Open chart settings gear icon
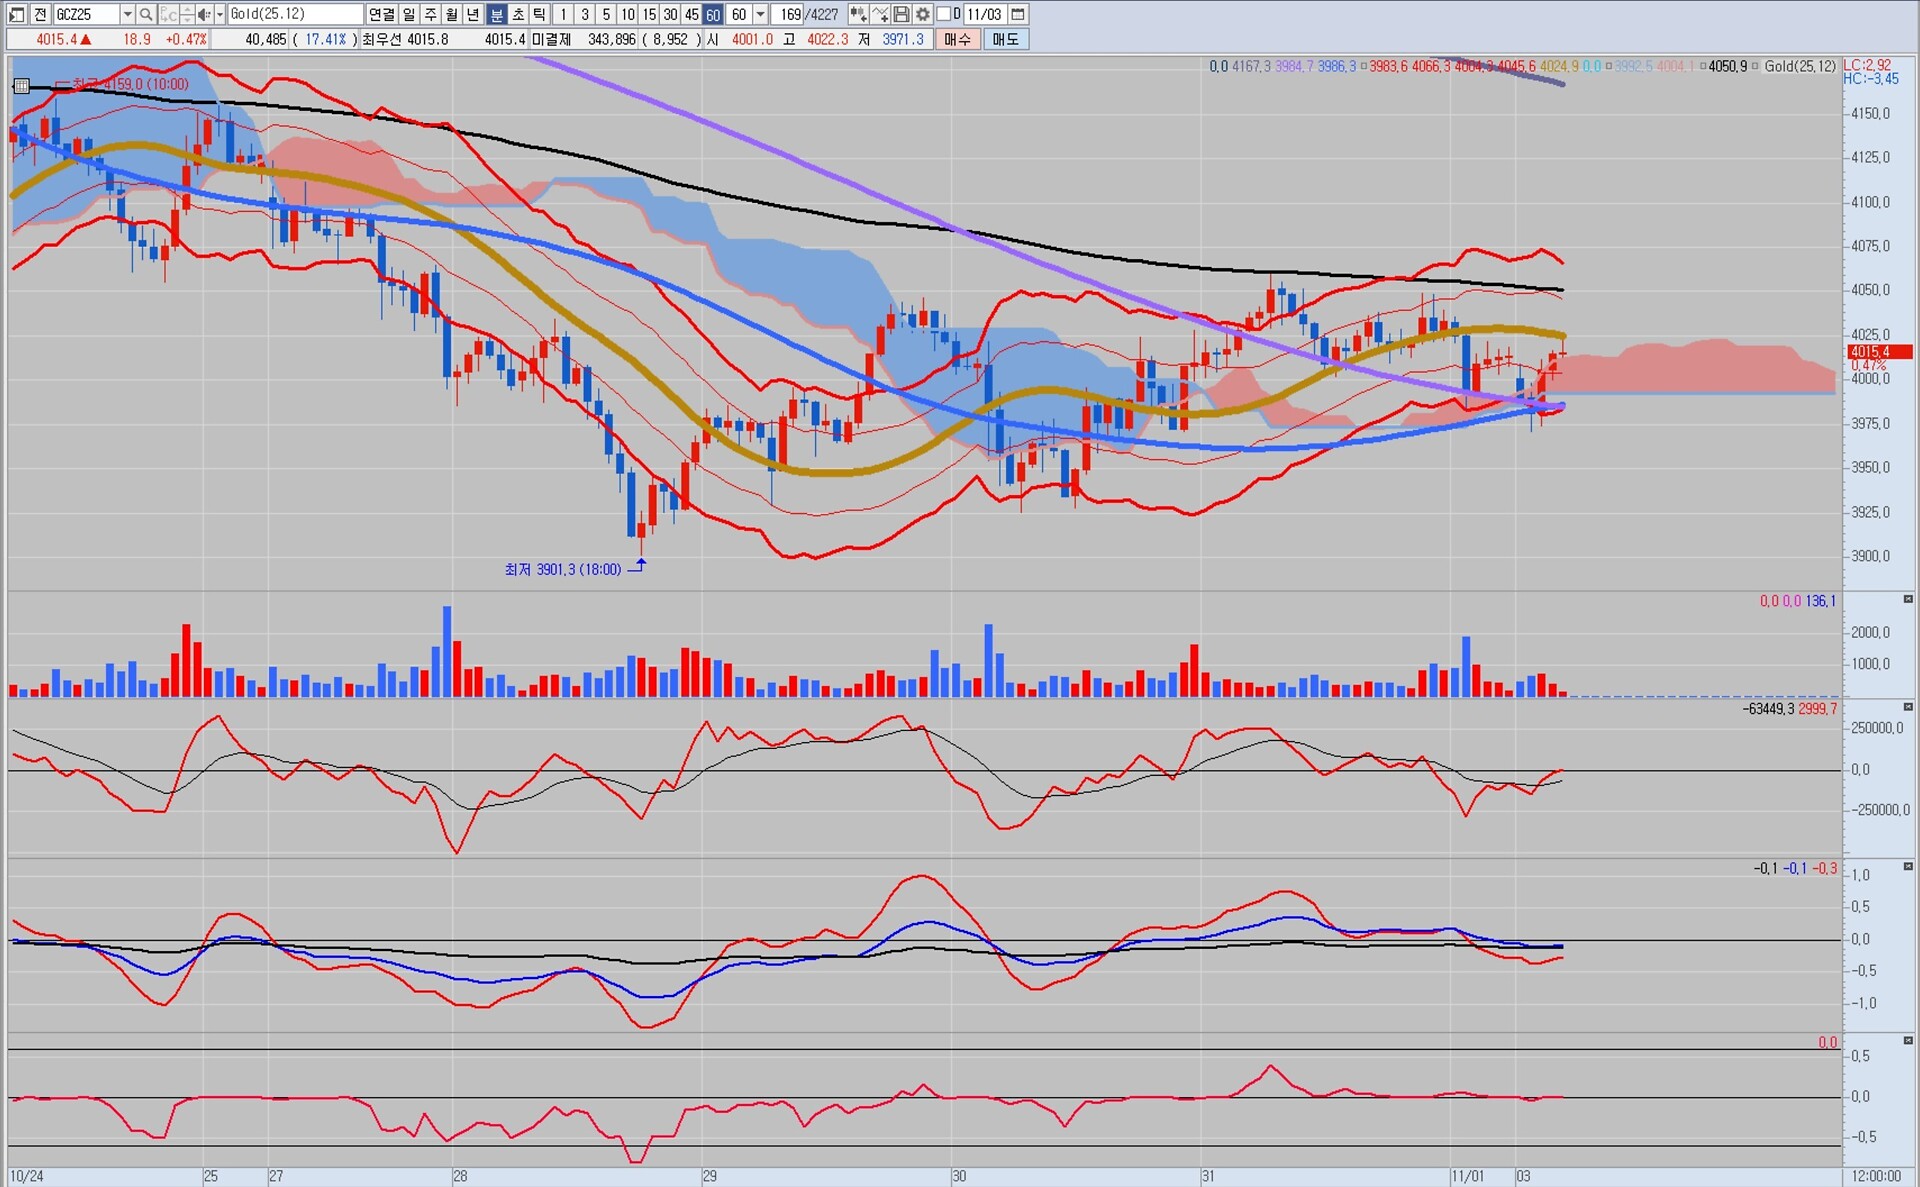The width and height of the screenshot is (1920, 1187). [x=922, y=14]
